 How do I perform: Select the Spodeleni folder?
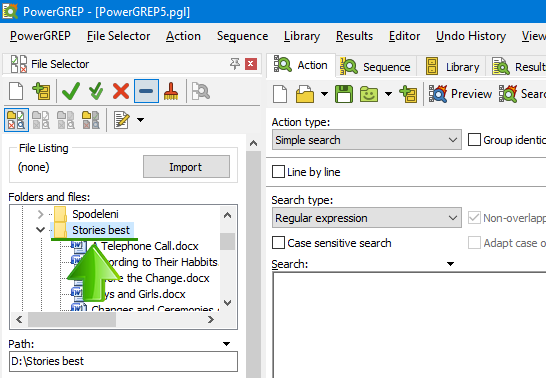tap(95, 214)
